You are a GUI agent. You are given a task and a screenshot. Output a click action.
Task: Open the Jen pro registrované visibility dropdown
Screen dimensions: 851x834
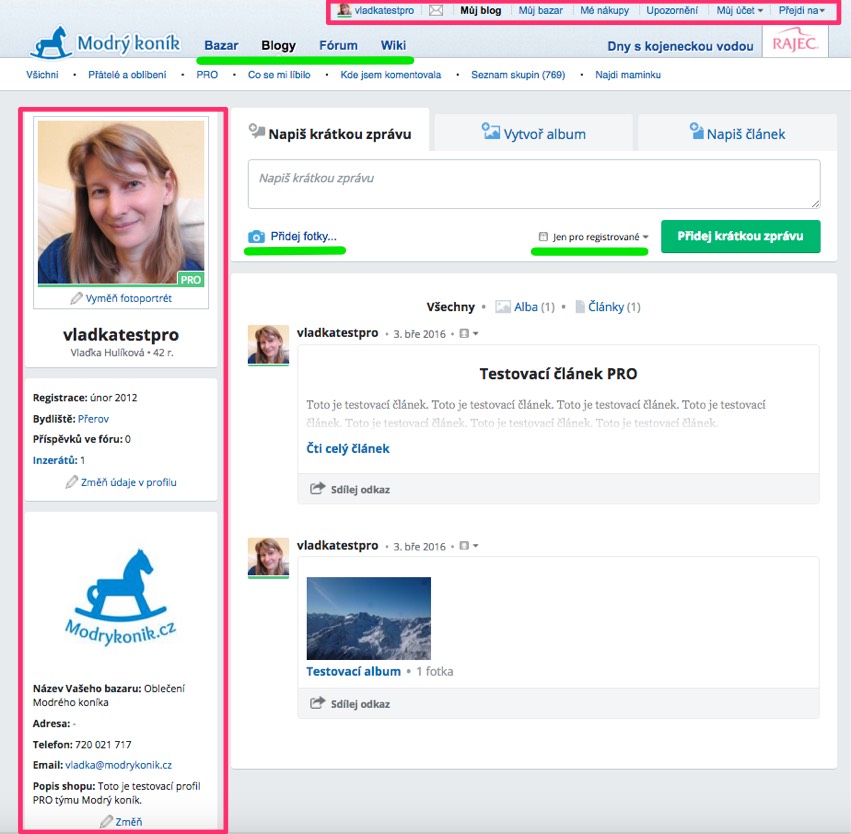tap(594, 237)
